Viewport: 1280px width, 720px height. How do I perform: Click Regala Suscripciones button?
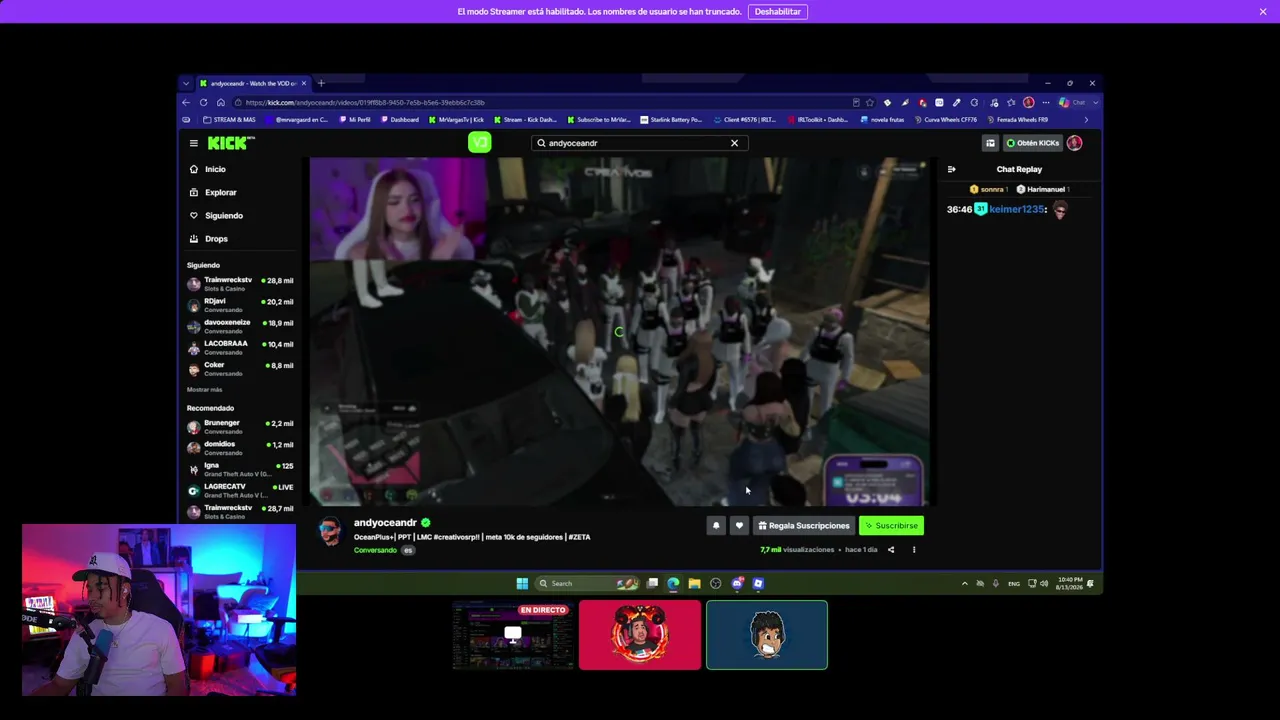(804, 526)
